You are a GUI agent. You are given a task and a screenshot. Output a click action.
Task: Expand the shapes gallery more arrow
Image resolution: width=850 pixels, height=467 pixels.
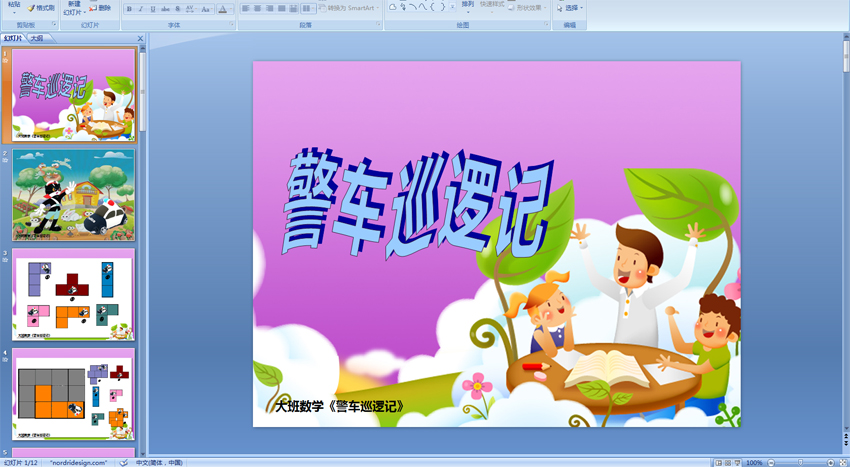453,7
